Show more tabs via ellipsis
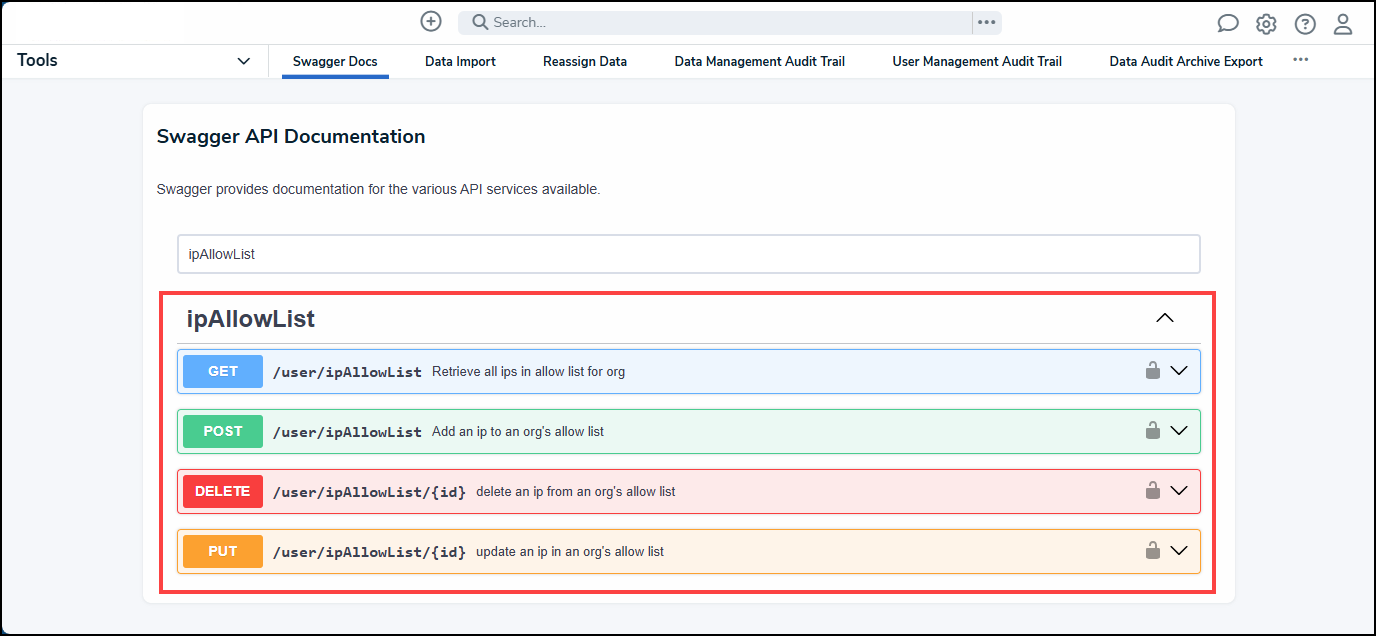1376x636 pixels. coord(1300,60)
